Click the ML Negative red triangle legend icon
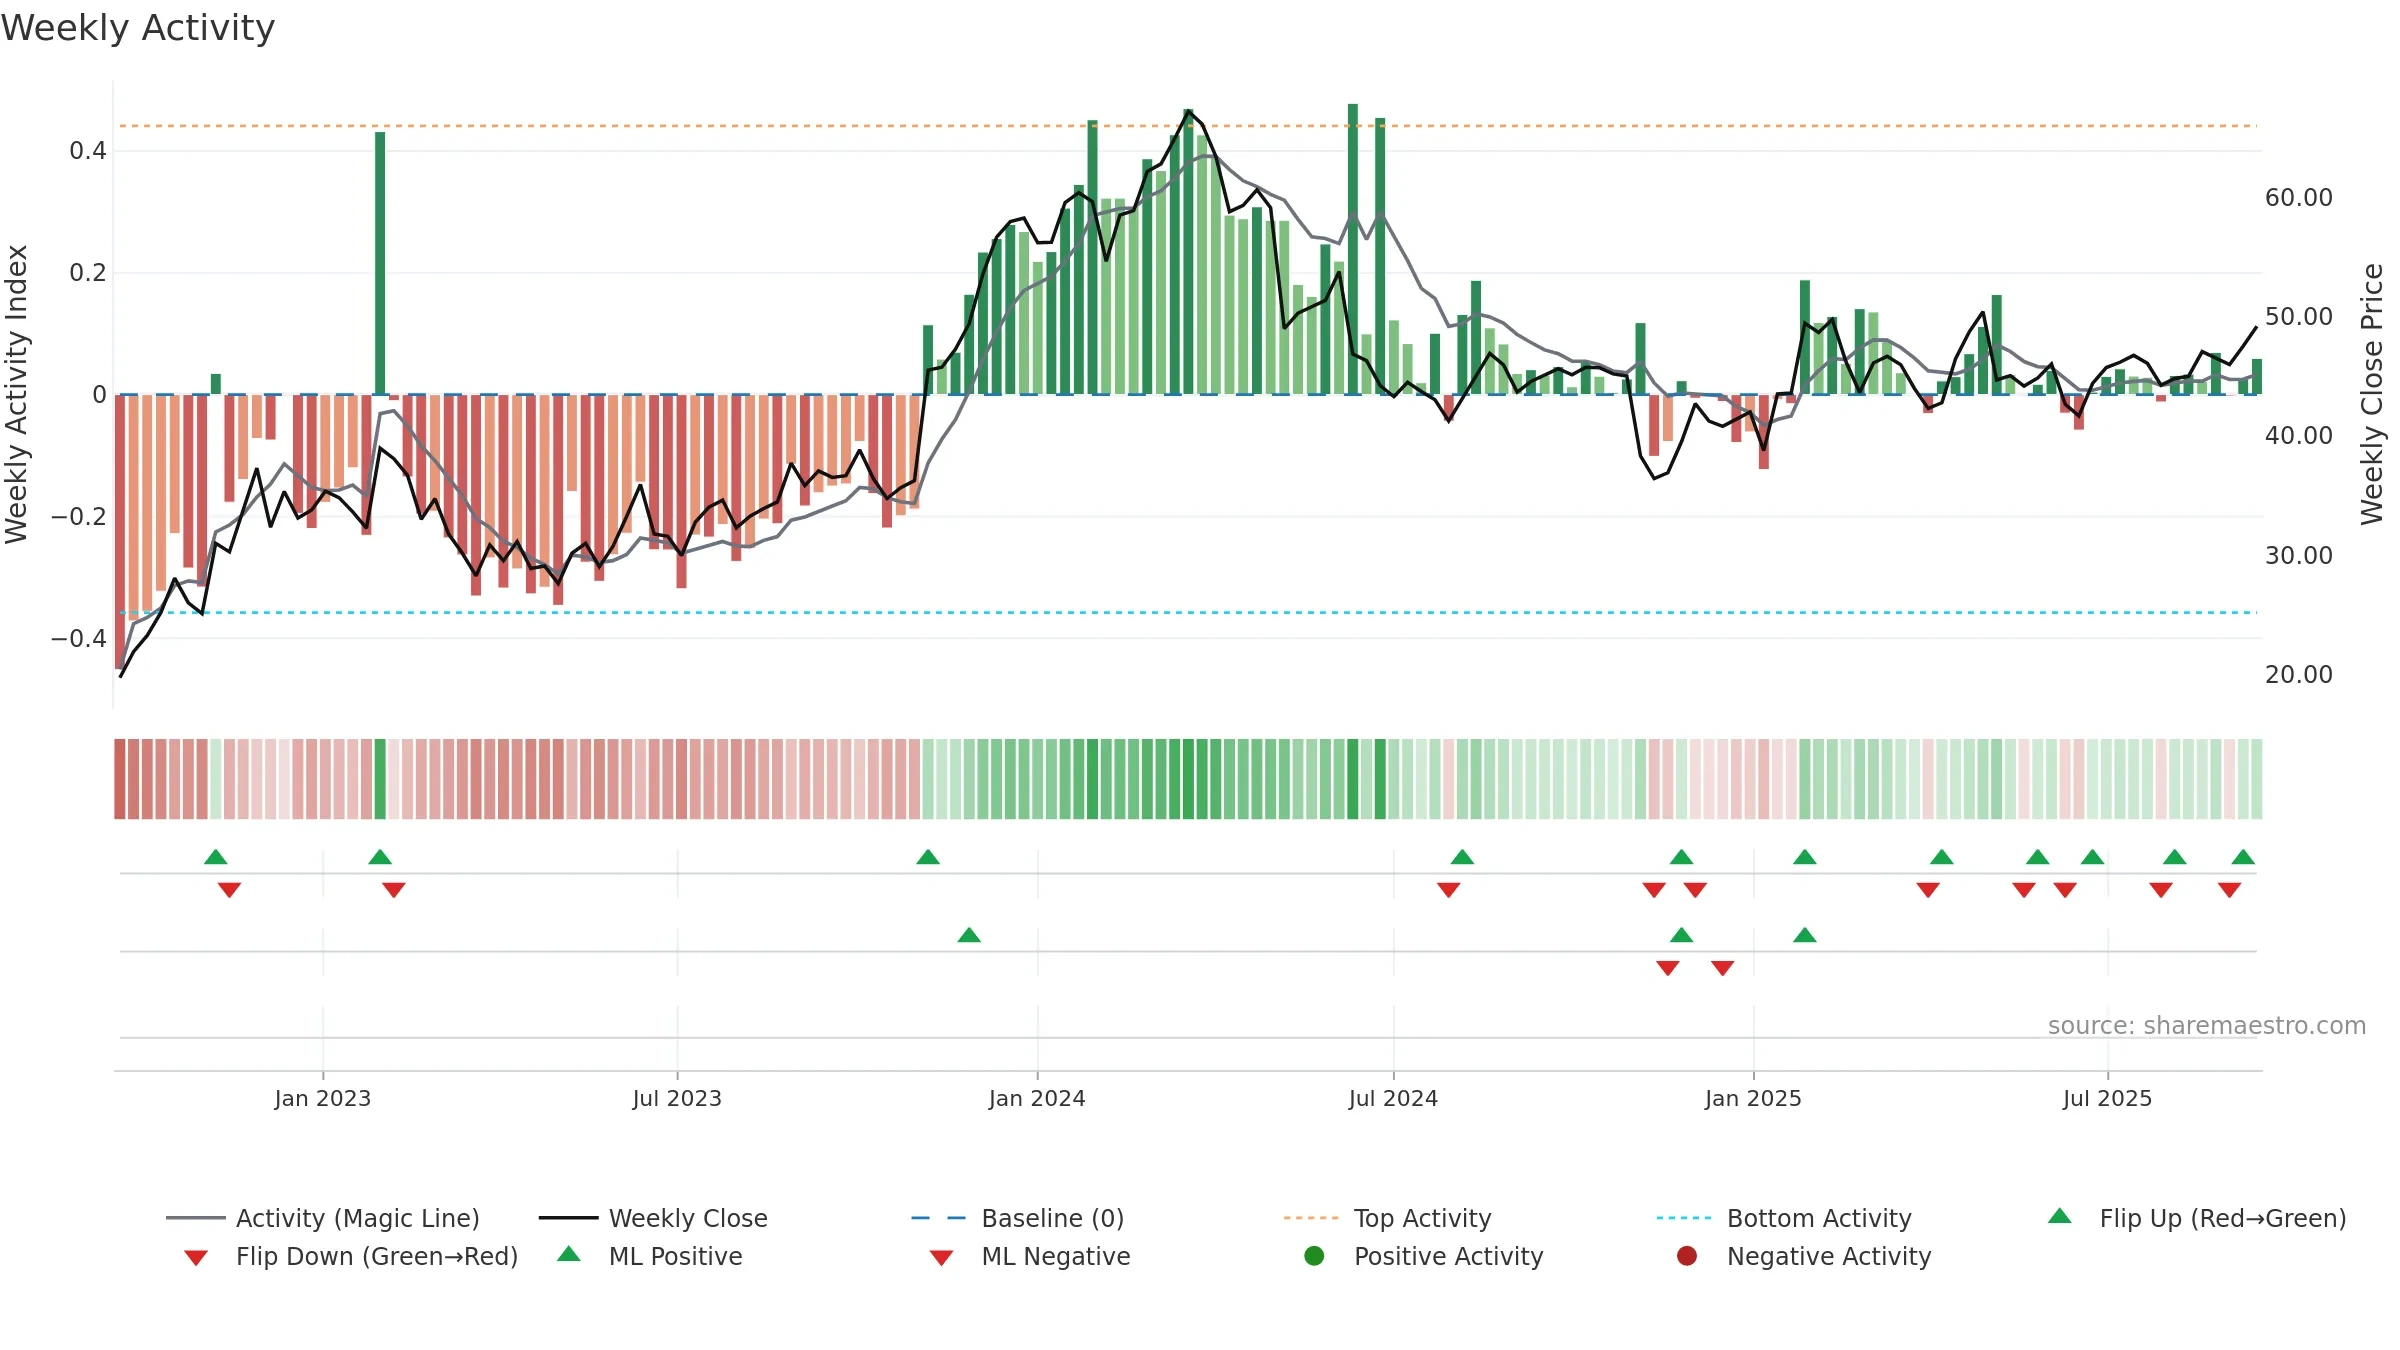The image size is (2400, 1350). [x=941, y=1258]
